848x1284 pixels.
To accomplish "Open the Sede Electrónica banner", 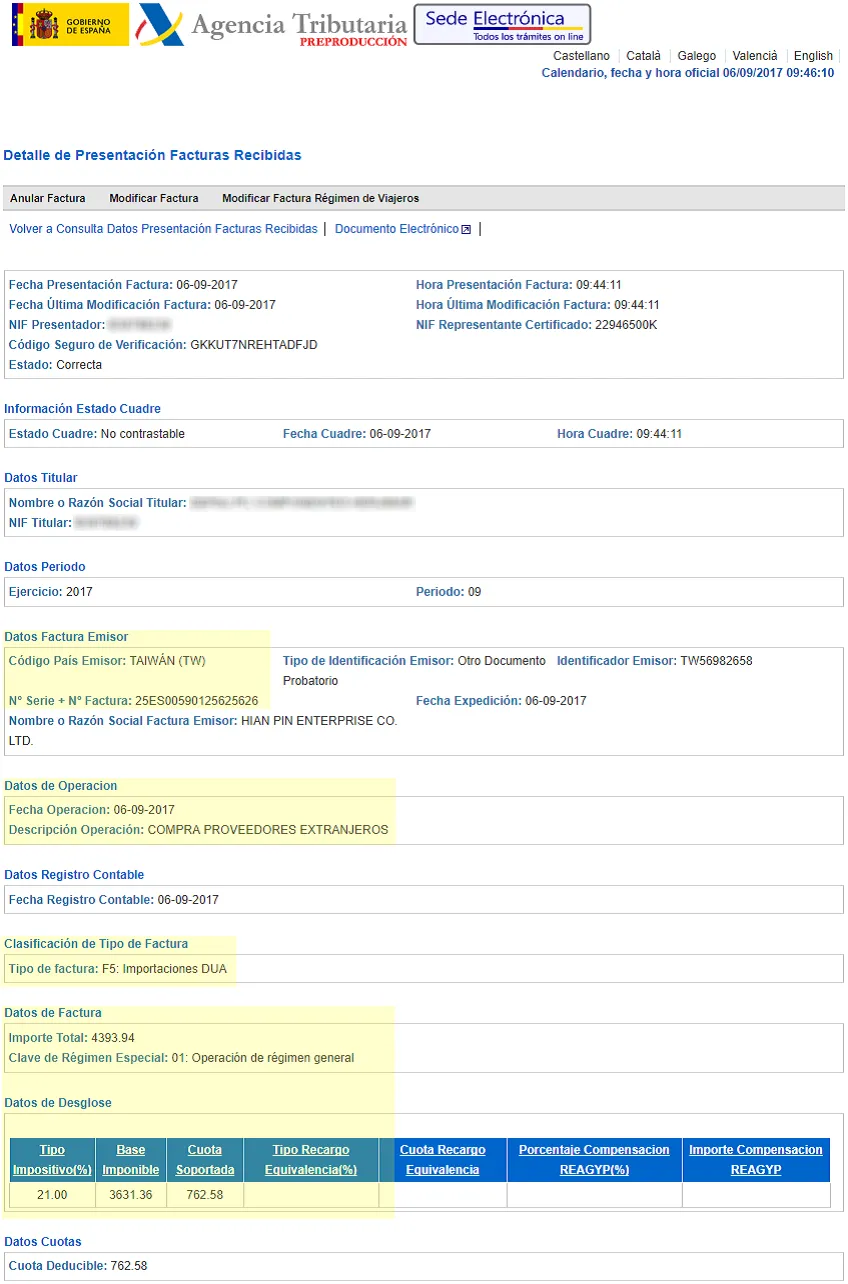I will 502,24.
